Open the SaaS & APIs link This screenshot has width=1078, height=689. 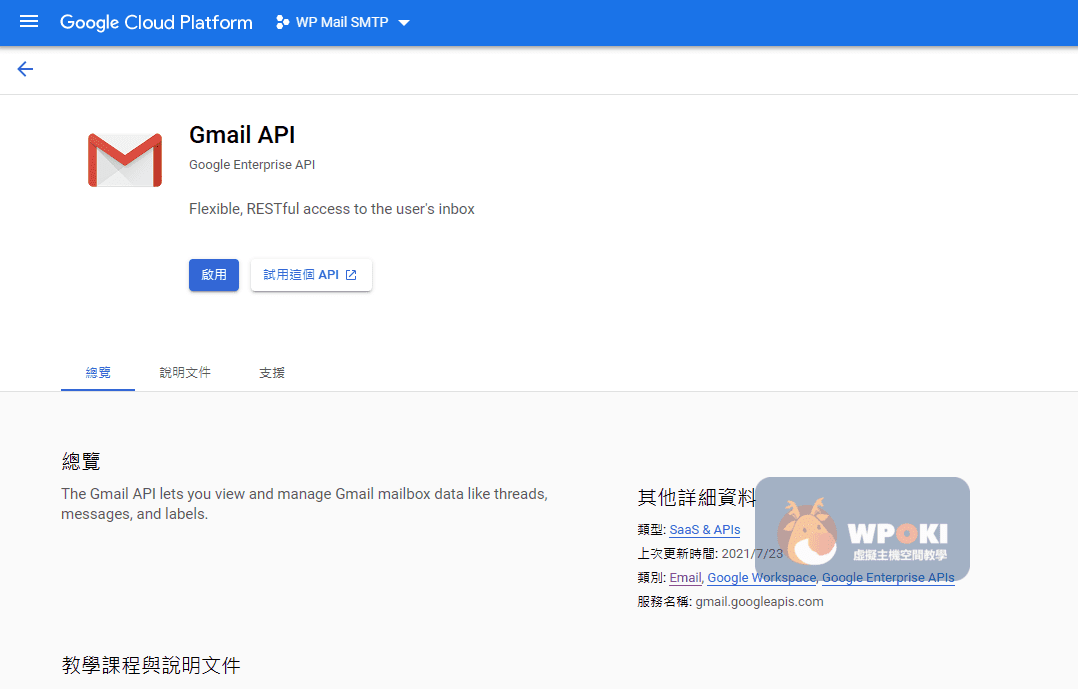pos(704,529)
